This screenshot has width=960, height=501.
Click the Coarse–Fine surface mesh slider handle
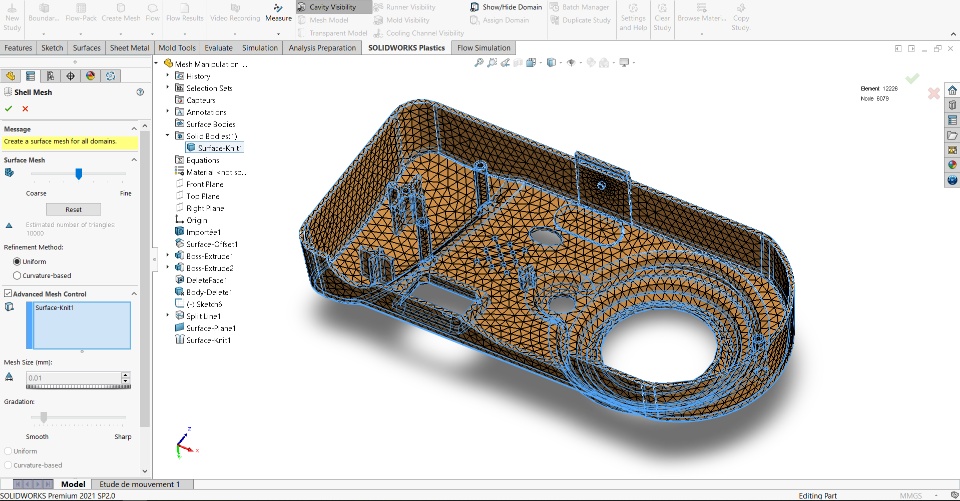pyautogui.click(x=79, y=173)
